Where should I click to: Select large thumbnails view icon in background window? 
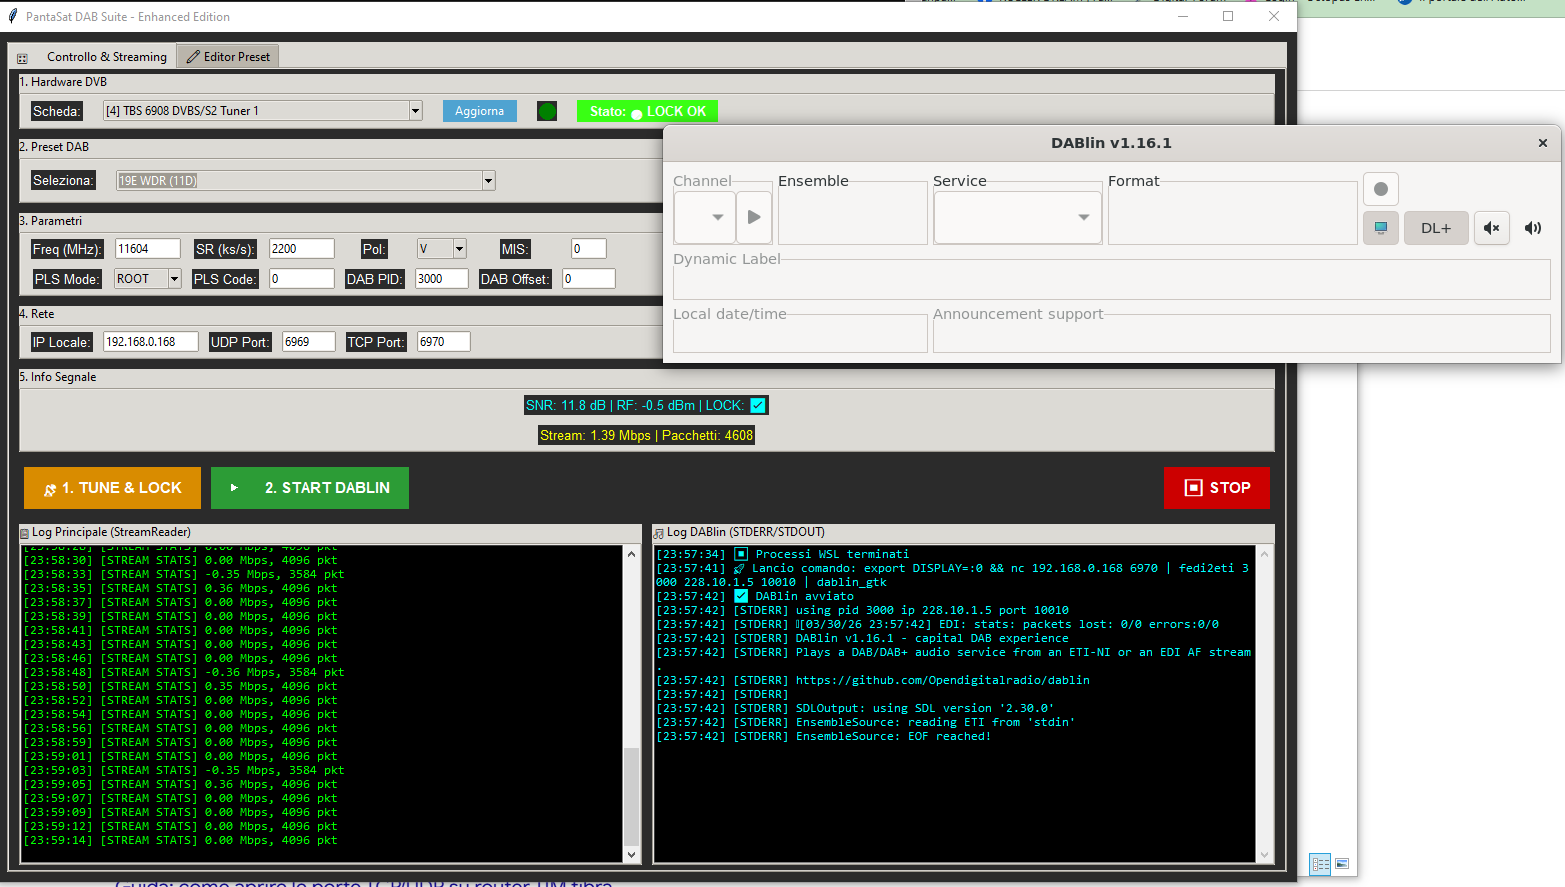pyautogui.click(x=1342, y=864)
